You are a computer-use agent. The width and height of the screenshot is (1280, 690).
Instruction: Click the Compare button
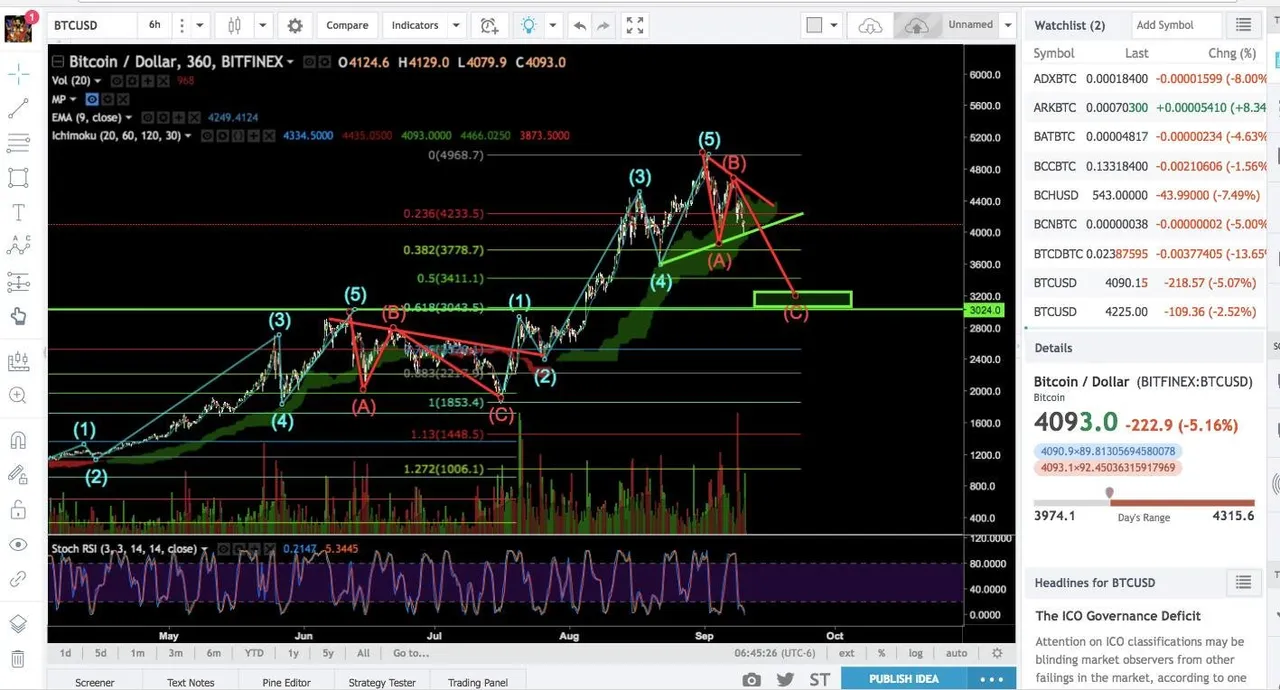[x=347, y=25]
